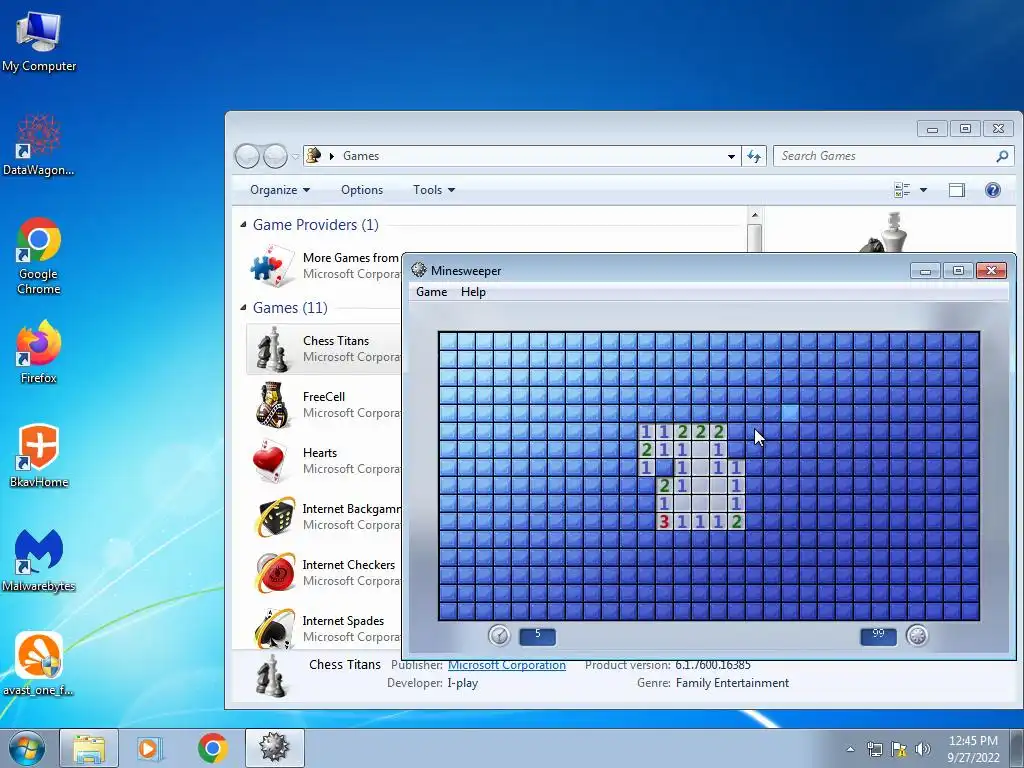Image resolution: width=1024 pixels, height=768 pixels.
Task: Toggle the preview pane in Games window
Action: pos(957,190)
